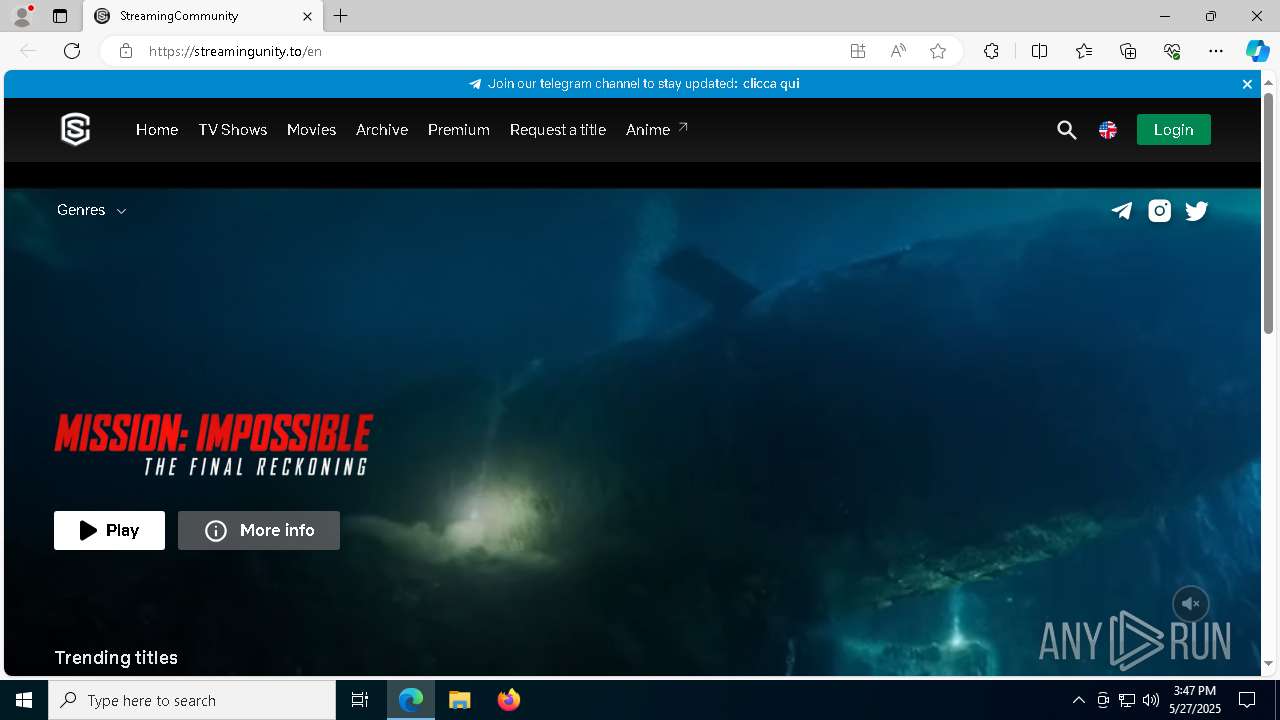Open the Instagram social icon
1280x720 pixels.
click(x=1159, y=210)
